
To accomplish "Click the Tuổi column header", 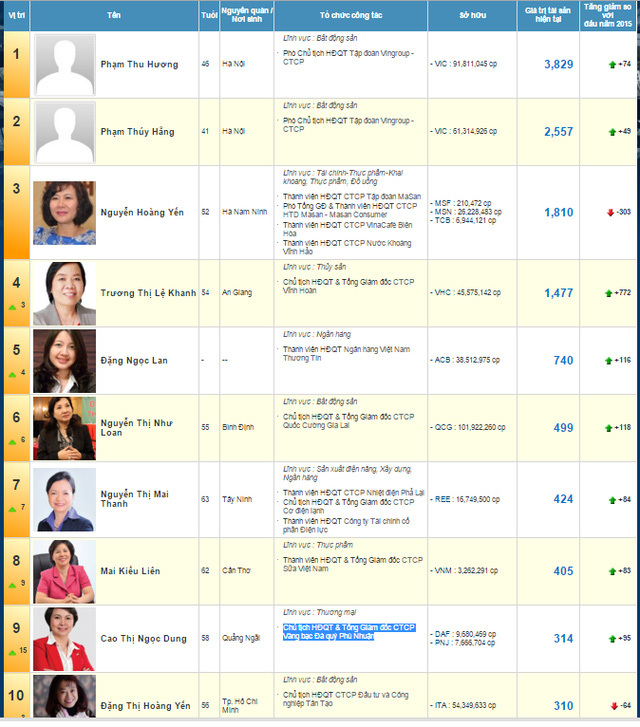I will point(209,16).
